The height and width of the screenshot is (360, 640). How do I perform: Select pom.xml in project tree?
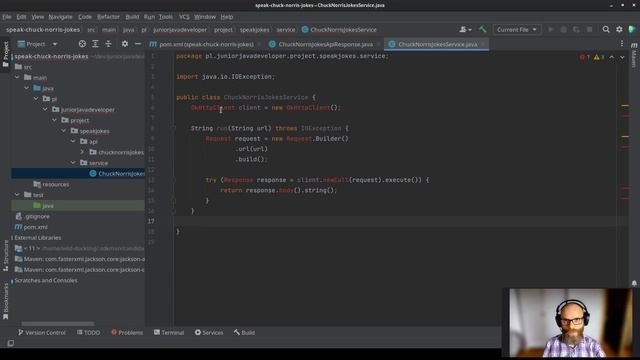(31, 227)
